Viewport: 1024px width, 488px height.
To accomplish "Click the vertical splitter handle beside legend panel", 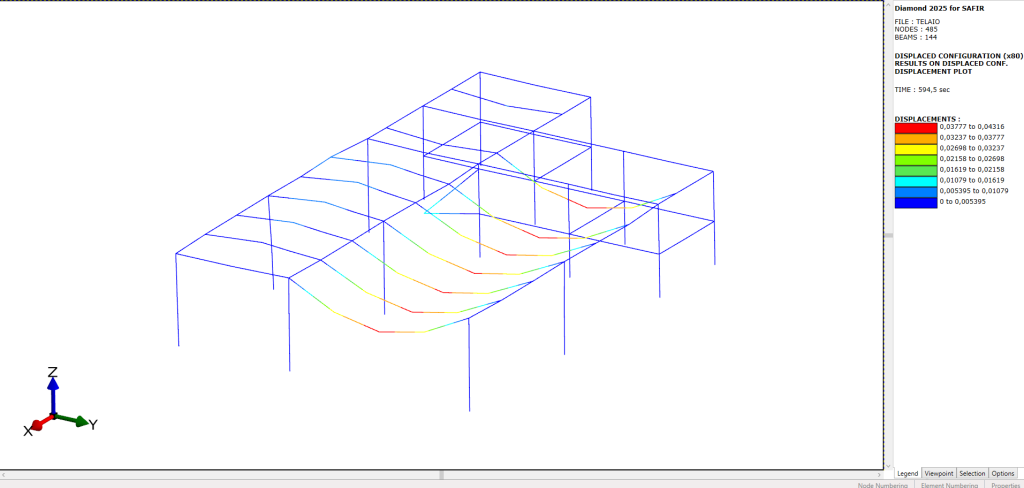I will coord(887,237).
